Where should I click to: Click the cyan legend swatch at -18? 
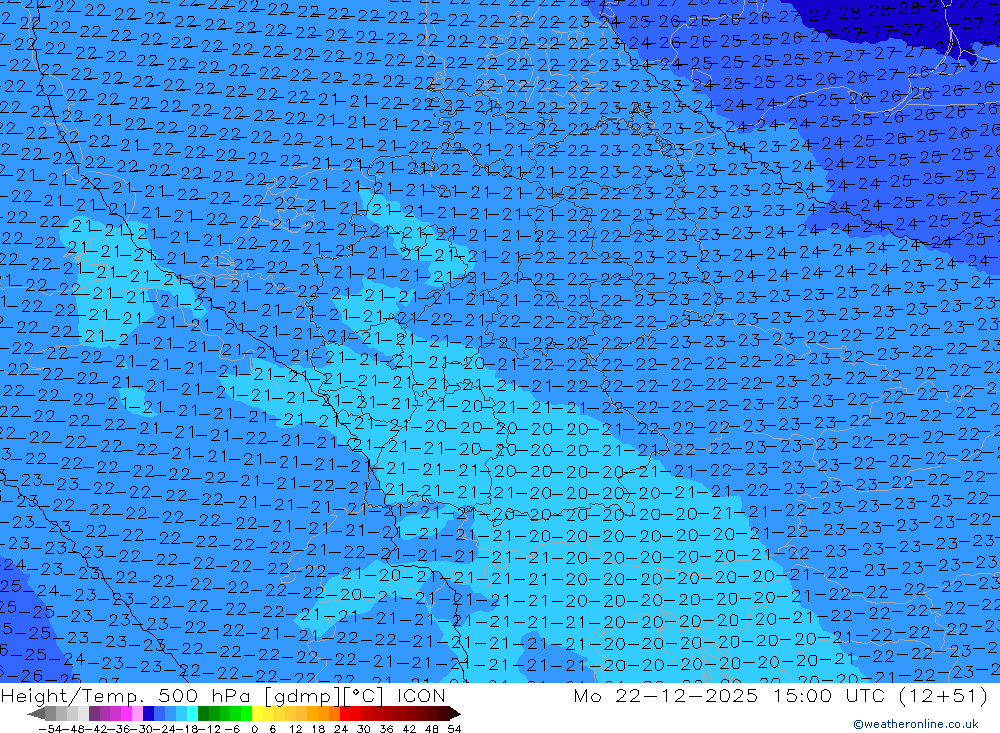192,714
